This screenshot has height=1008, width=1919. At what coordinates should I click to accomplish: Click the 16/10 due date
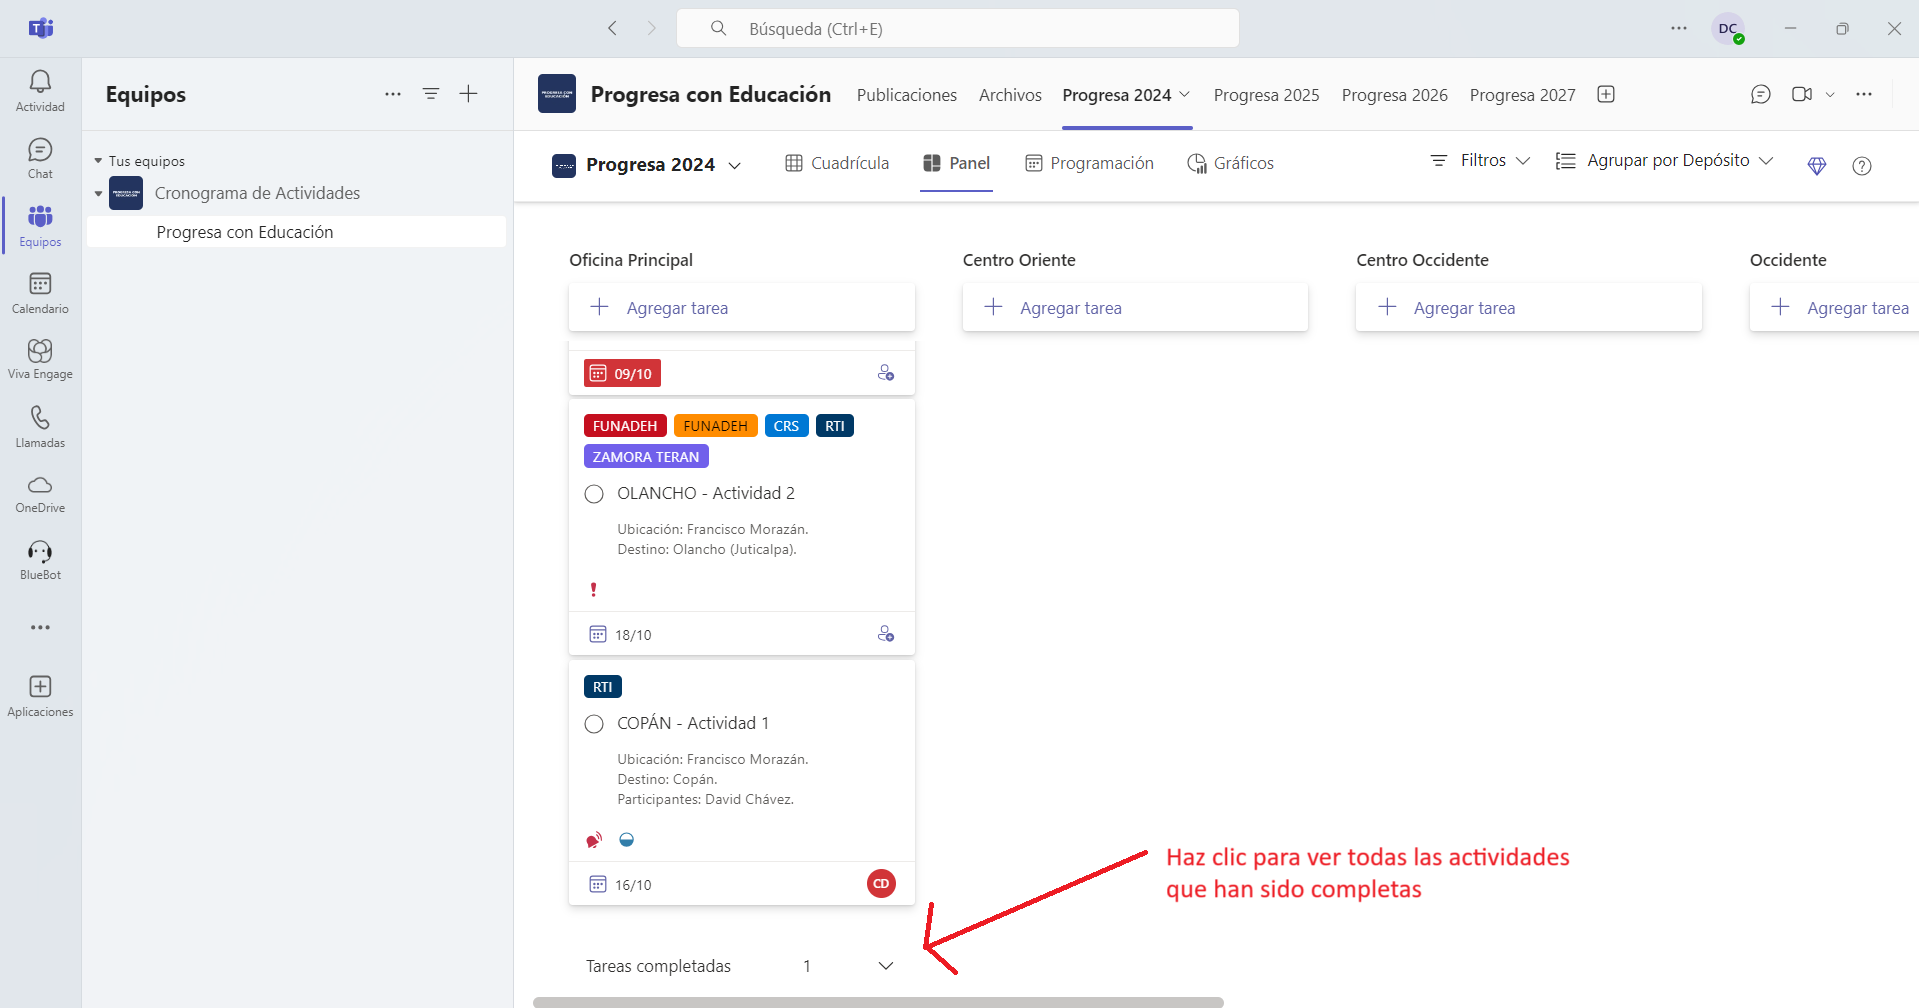pos(621,885)
